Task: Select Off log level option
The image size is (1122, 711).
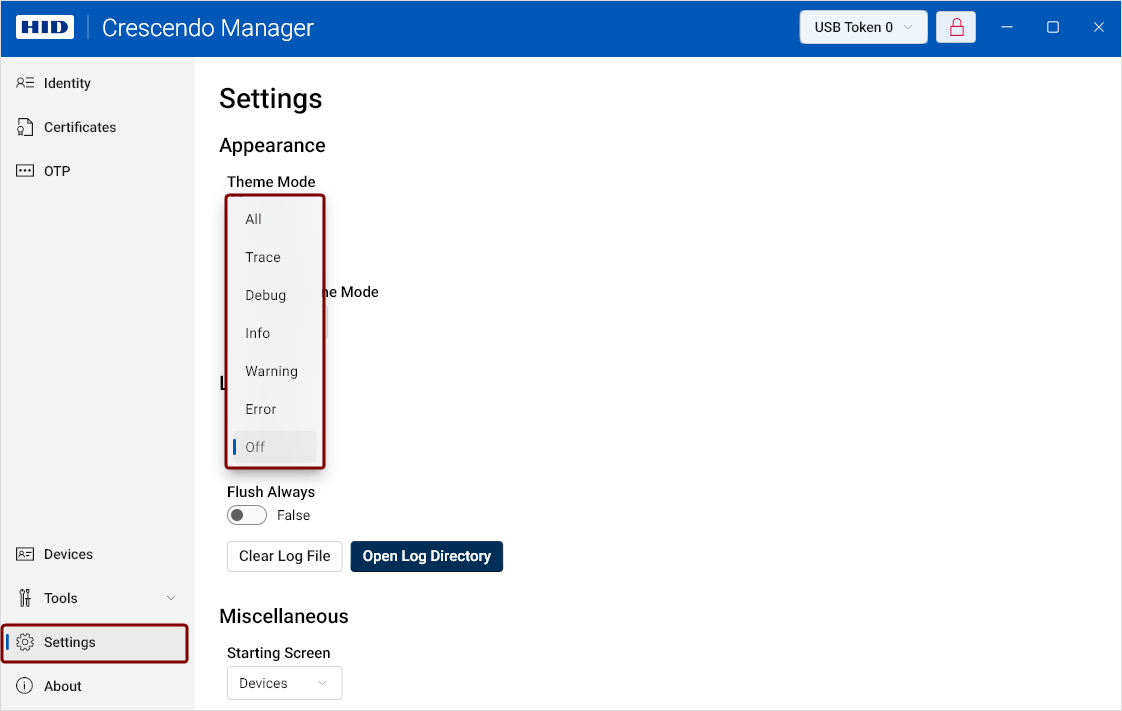Action: (x=275, y=446)
